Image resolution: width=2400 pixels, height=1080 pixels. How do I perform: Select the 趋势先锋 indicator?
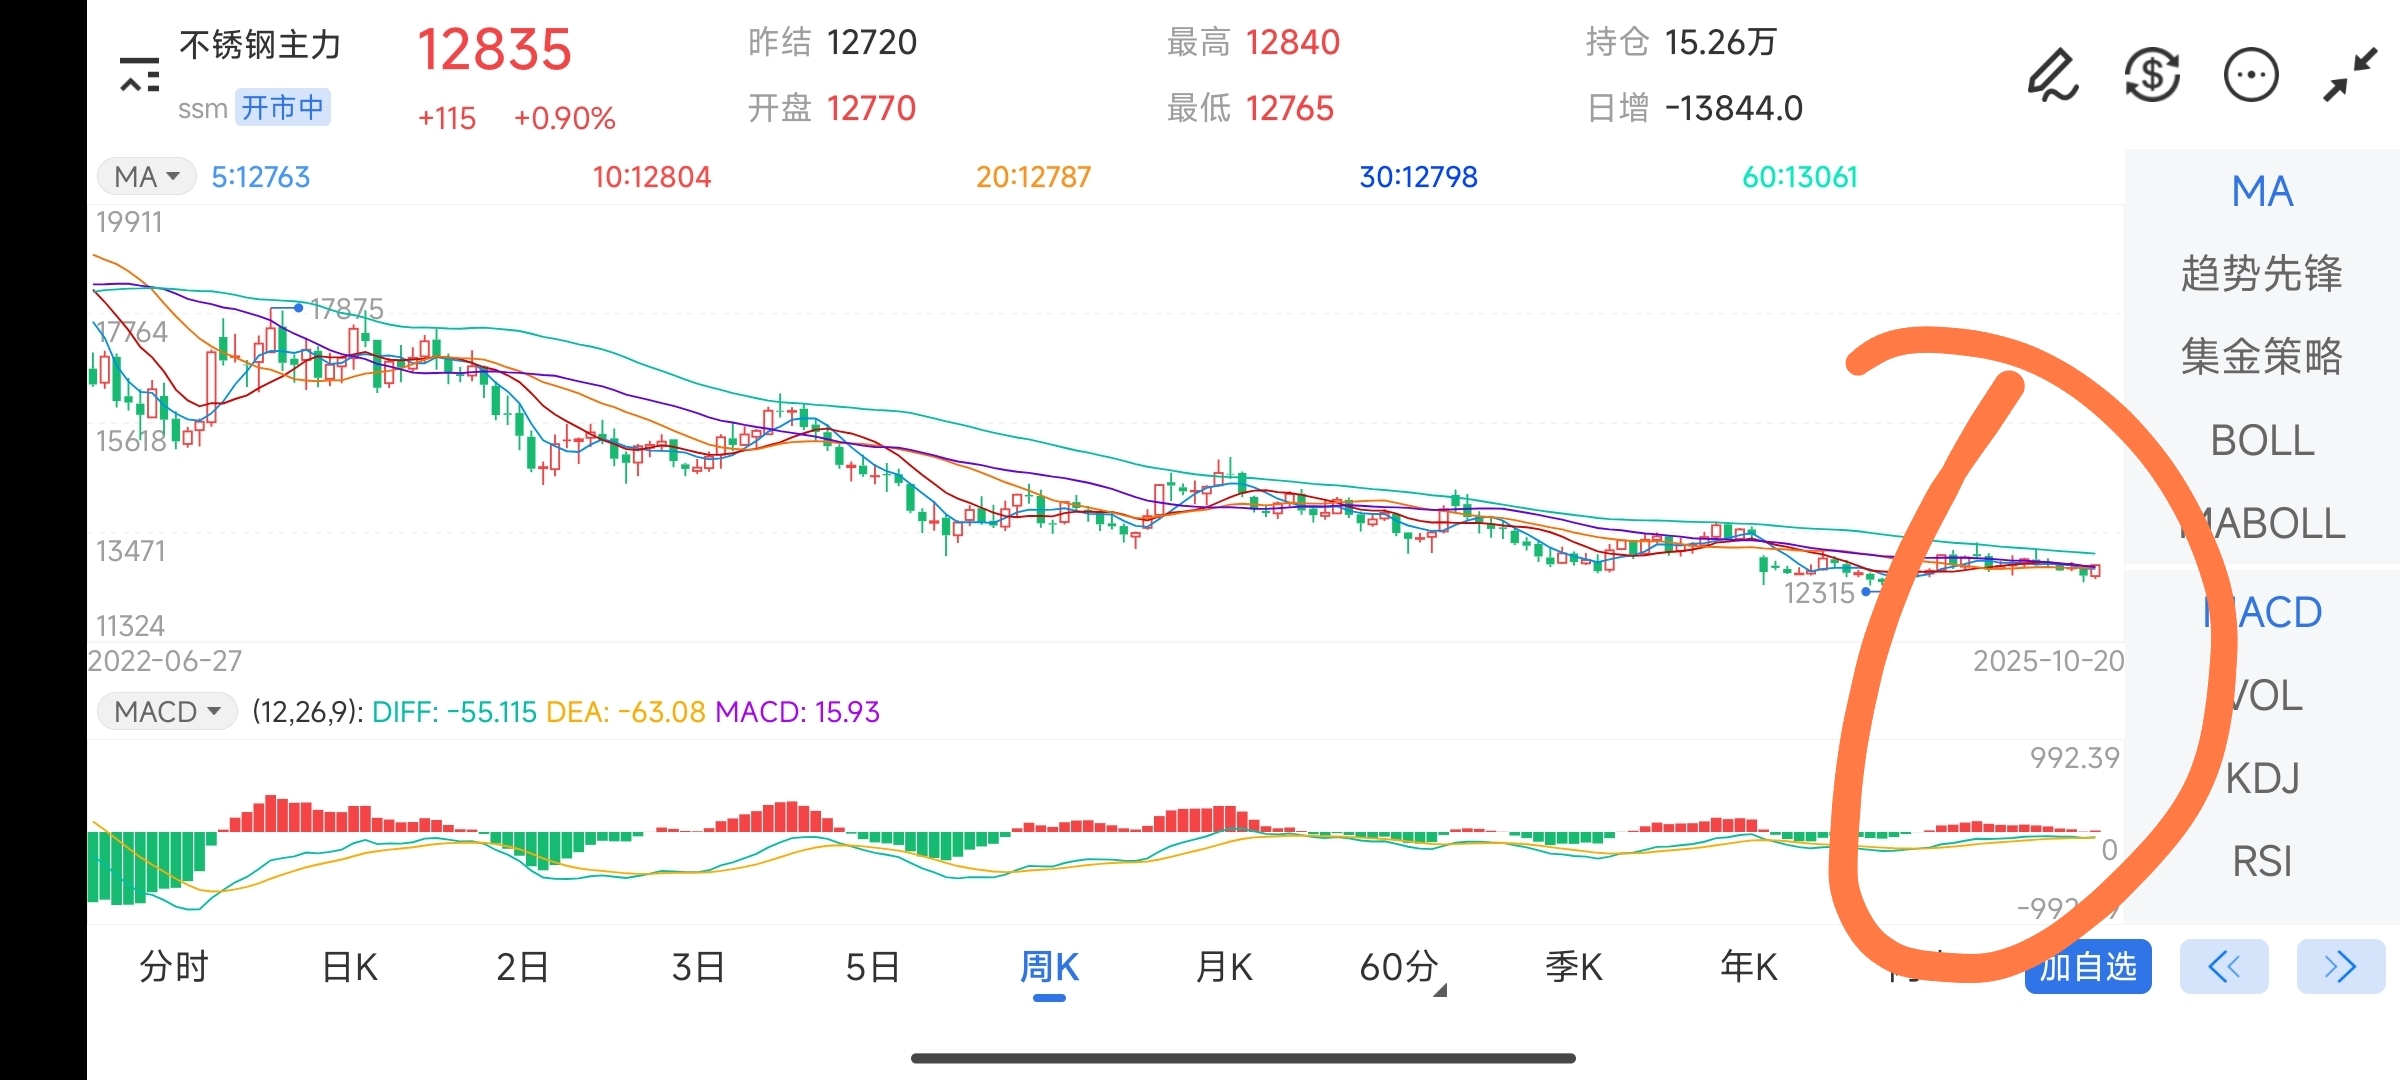2262,274
